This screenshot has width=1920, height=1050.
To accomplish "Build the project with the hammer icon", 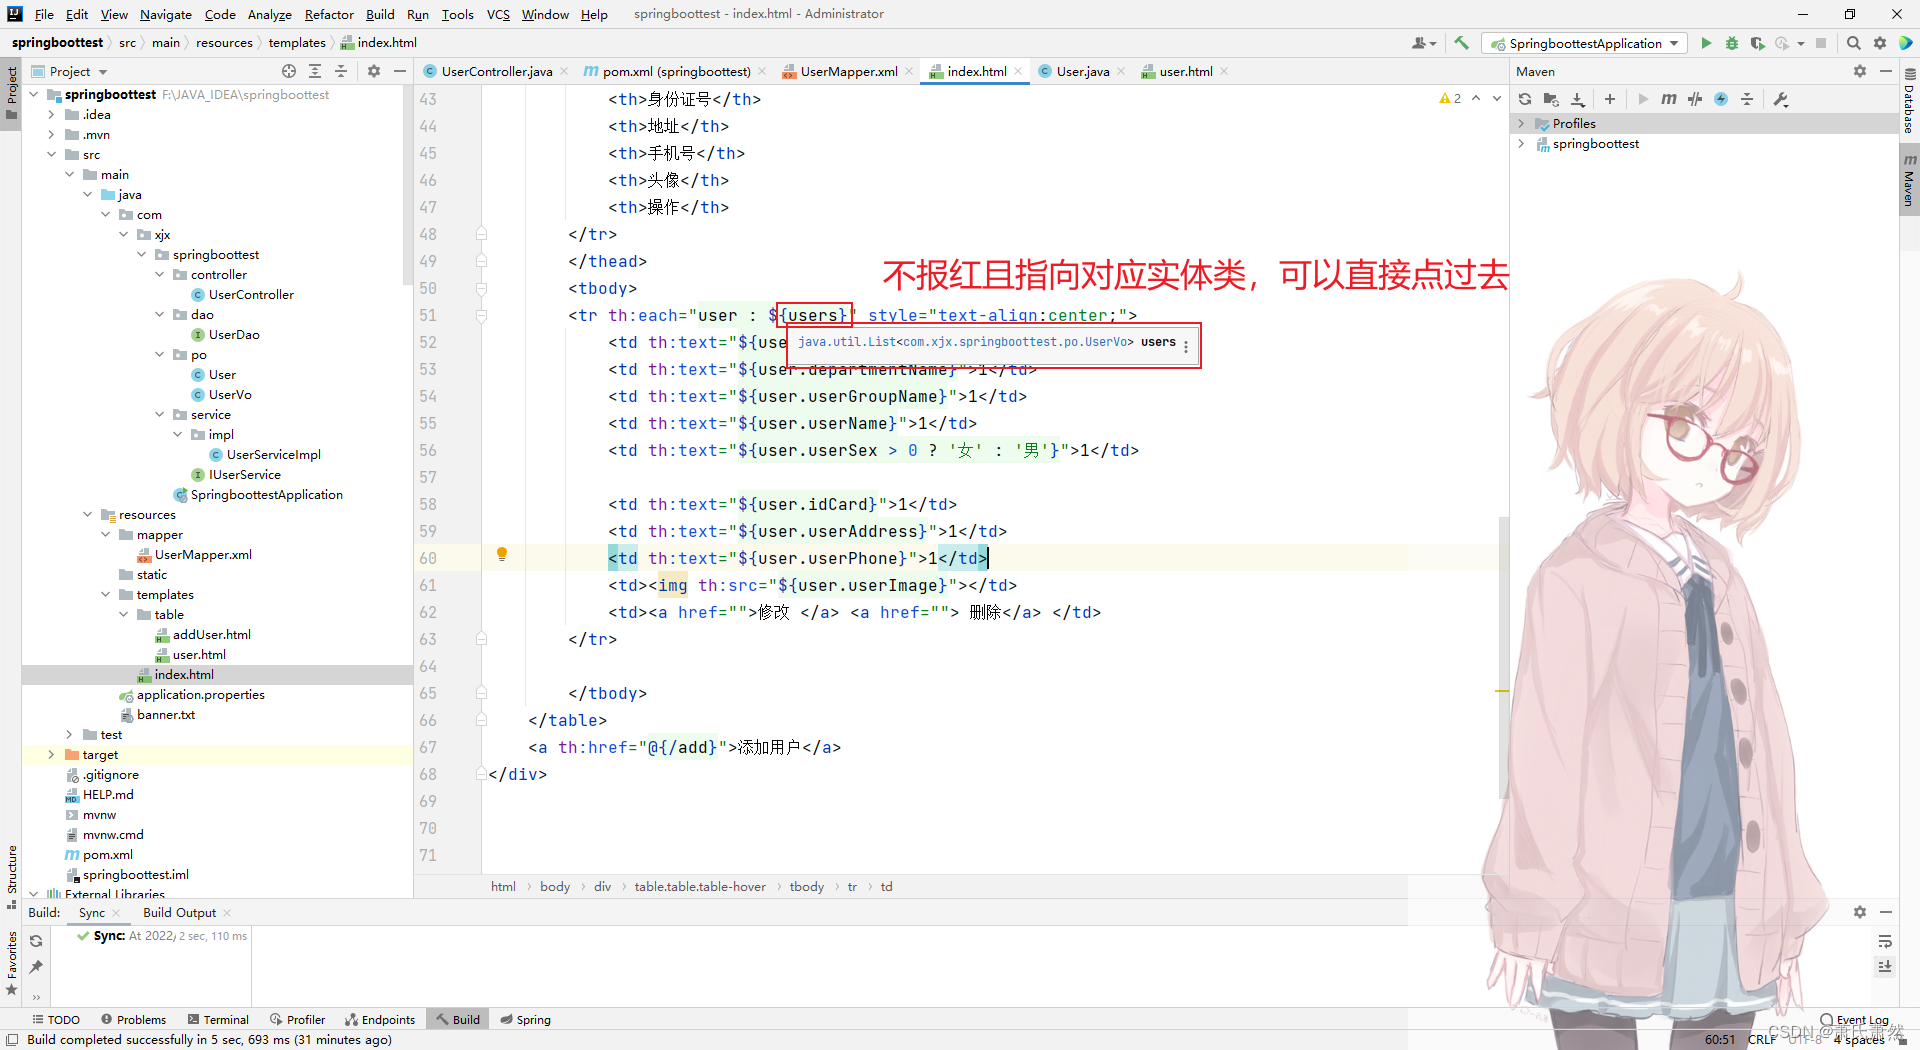I will coord(1462,43).
